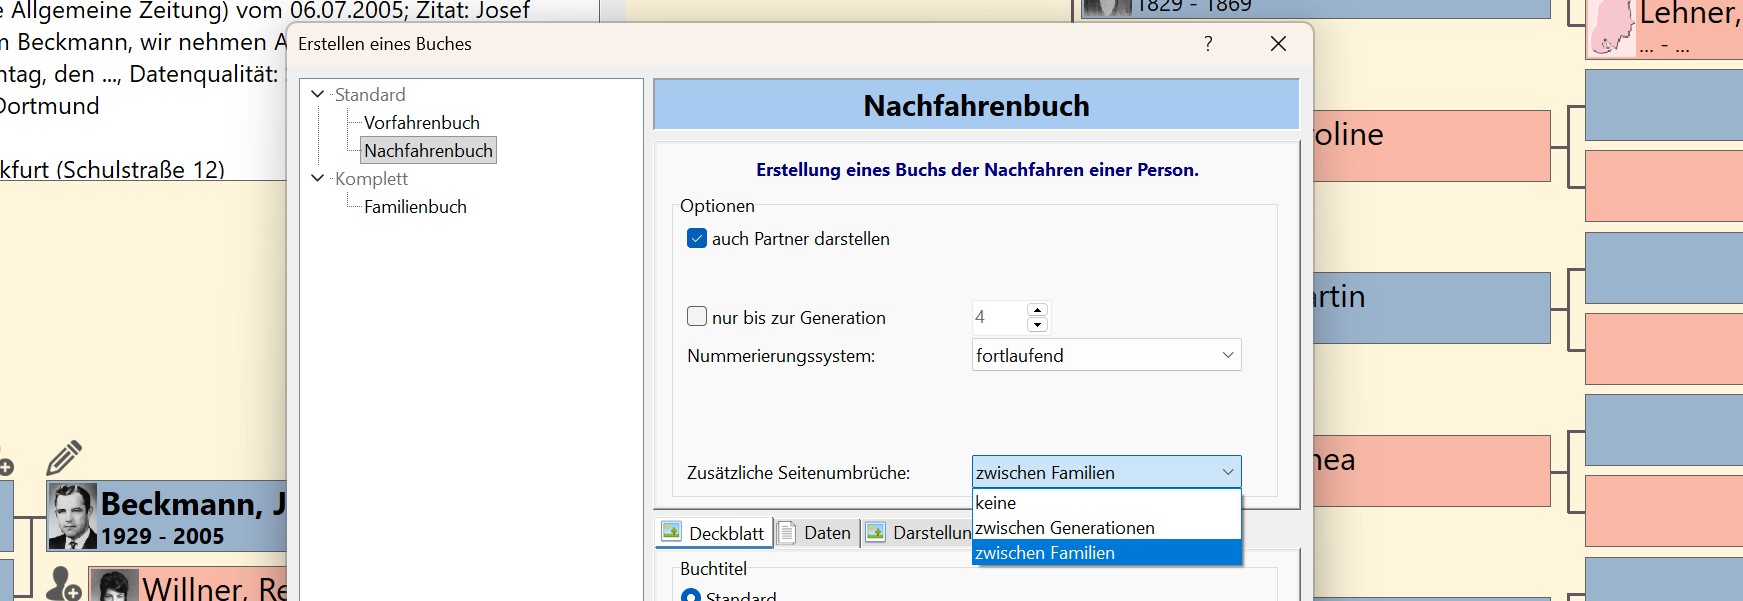The height and width of the screenshot is (601, 1743).
Task: Increase the generation number with up arrow
Action: point(1037,310)
